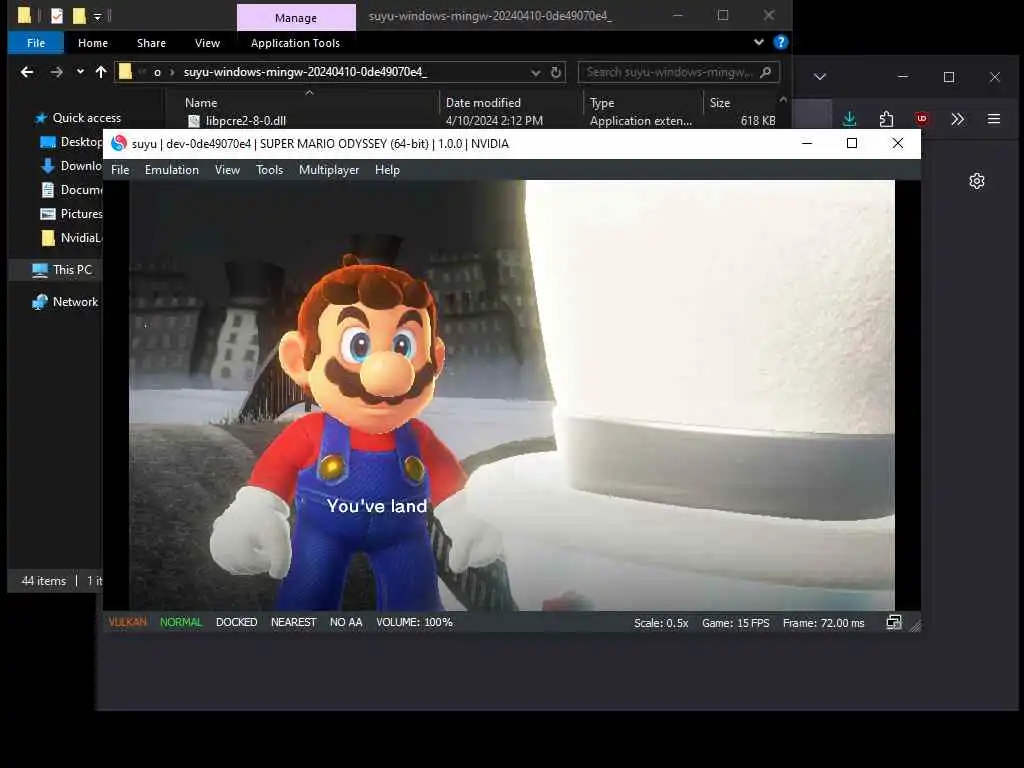The image size is (1024, 768).
Task: Open the Help menu in suyu
Action: 387,170
